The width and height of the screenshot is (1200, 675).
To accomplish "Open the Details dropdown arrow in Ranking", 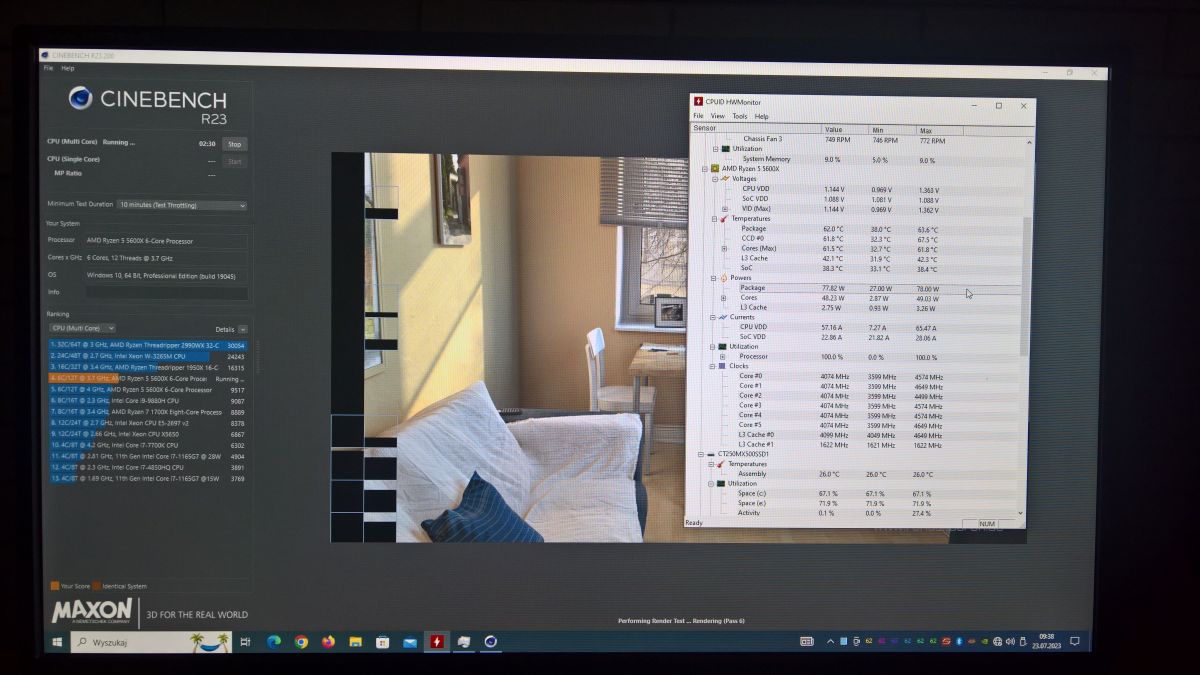I will [243, 329].
